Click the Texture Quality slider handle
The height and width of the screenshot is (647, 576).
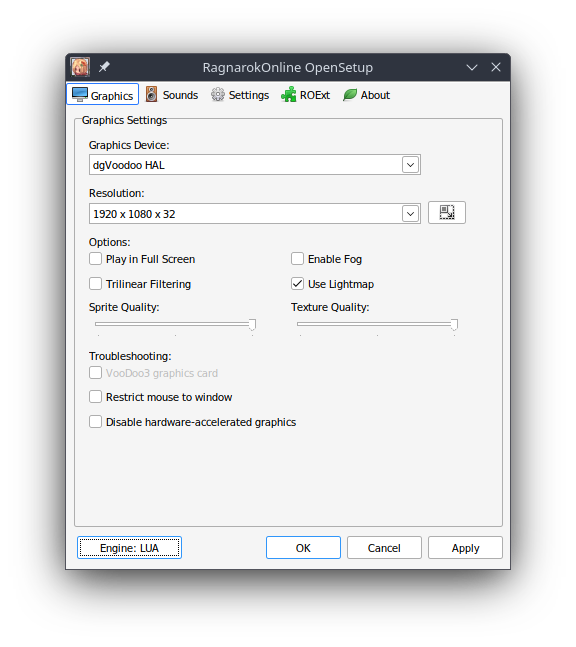454,325
